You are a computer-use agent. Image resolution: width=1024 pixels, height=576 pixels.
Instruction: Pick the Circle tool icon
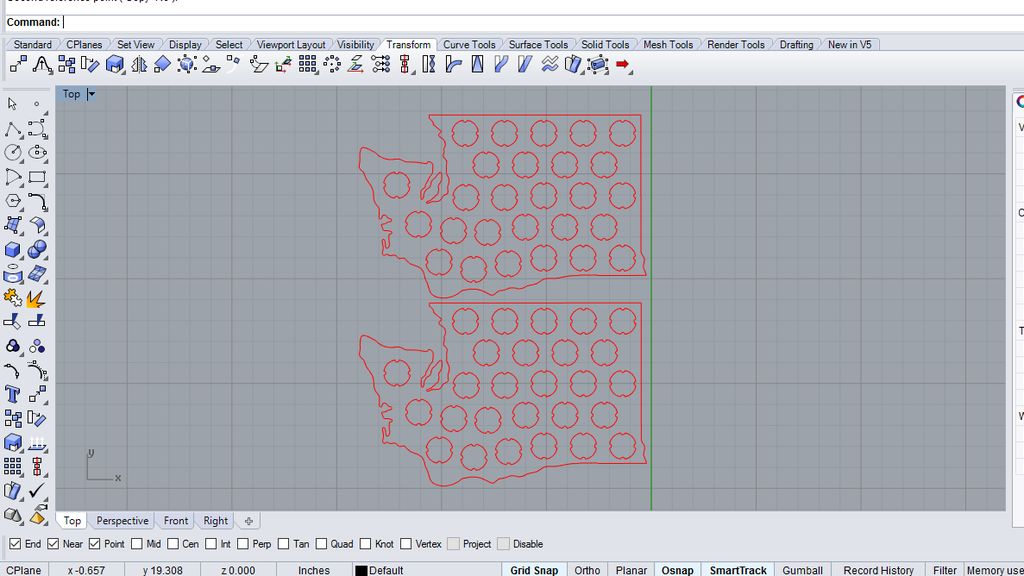click(12, 153)
